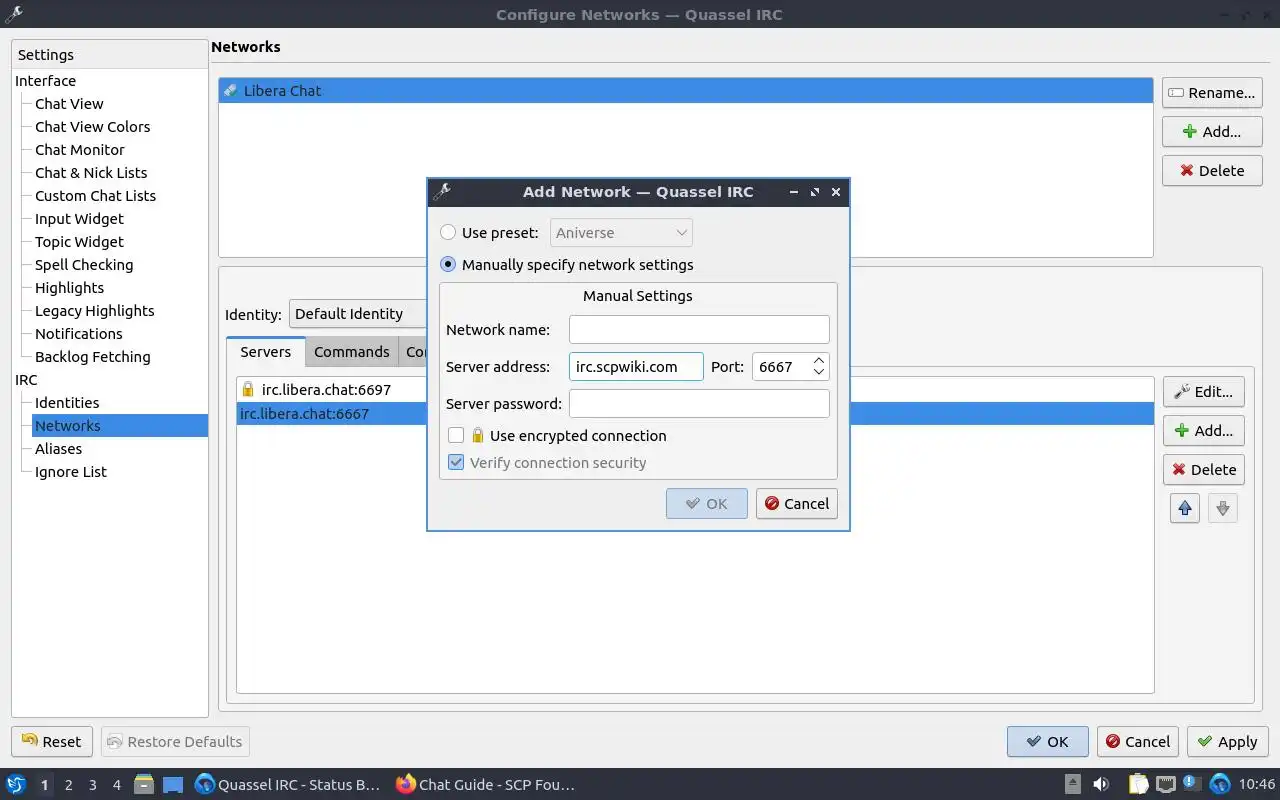Open Backlog Fetching settings
Viewport: 1280px width, 800px height.
(92, 357)
